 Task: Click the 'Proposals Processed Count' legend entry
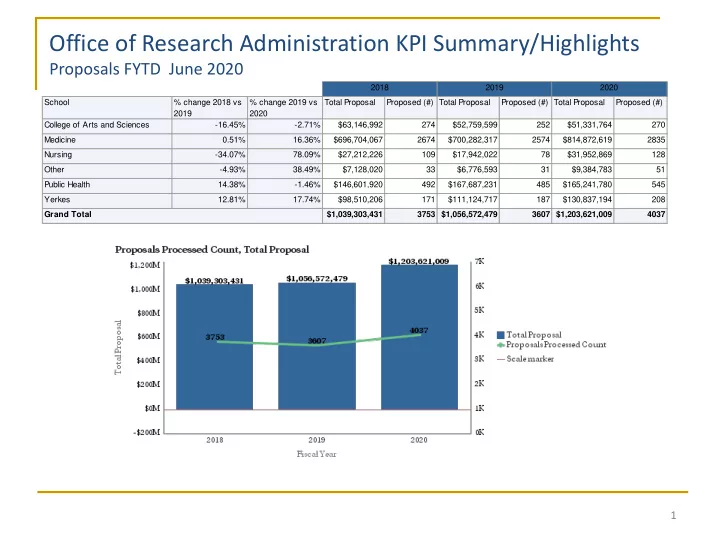(552, 345)
